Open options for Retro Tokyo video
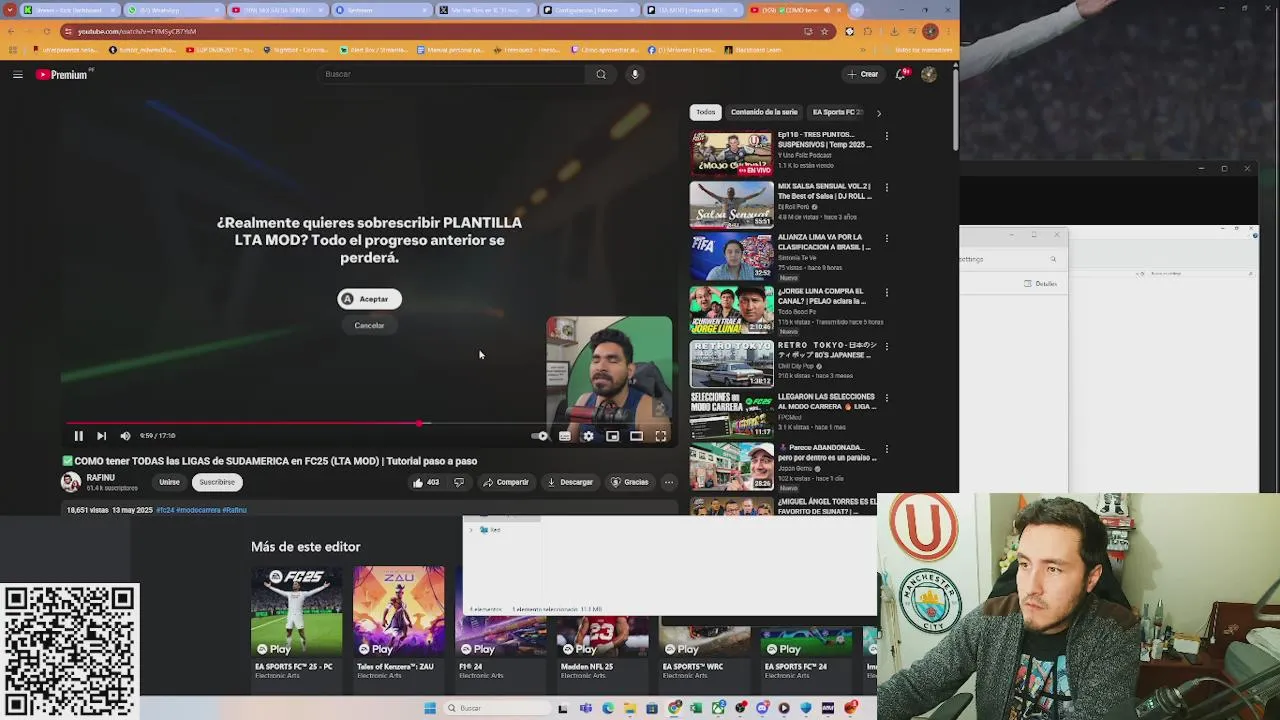Viewport: 1280px width, 720px height. point(886,346)
